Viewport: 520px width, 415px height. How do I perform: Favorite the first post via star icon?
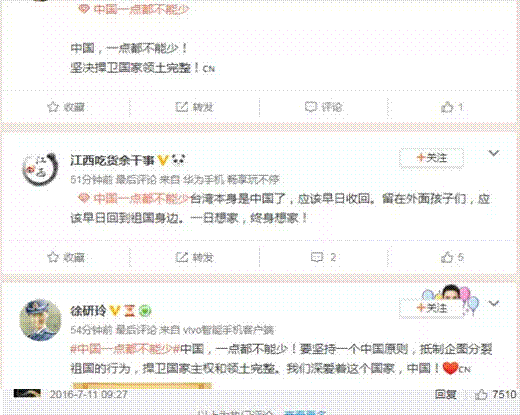(66, 107)
